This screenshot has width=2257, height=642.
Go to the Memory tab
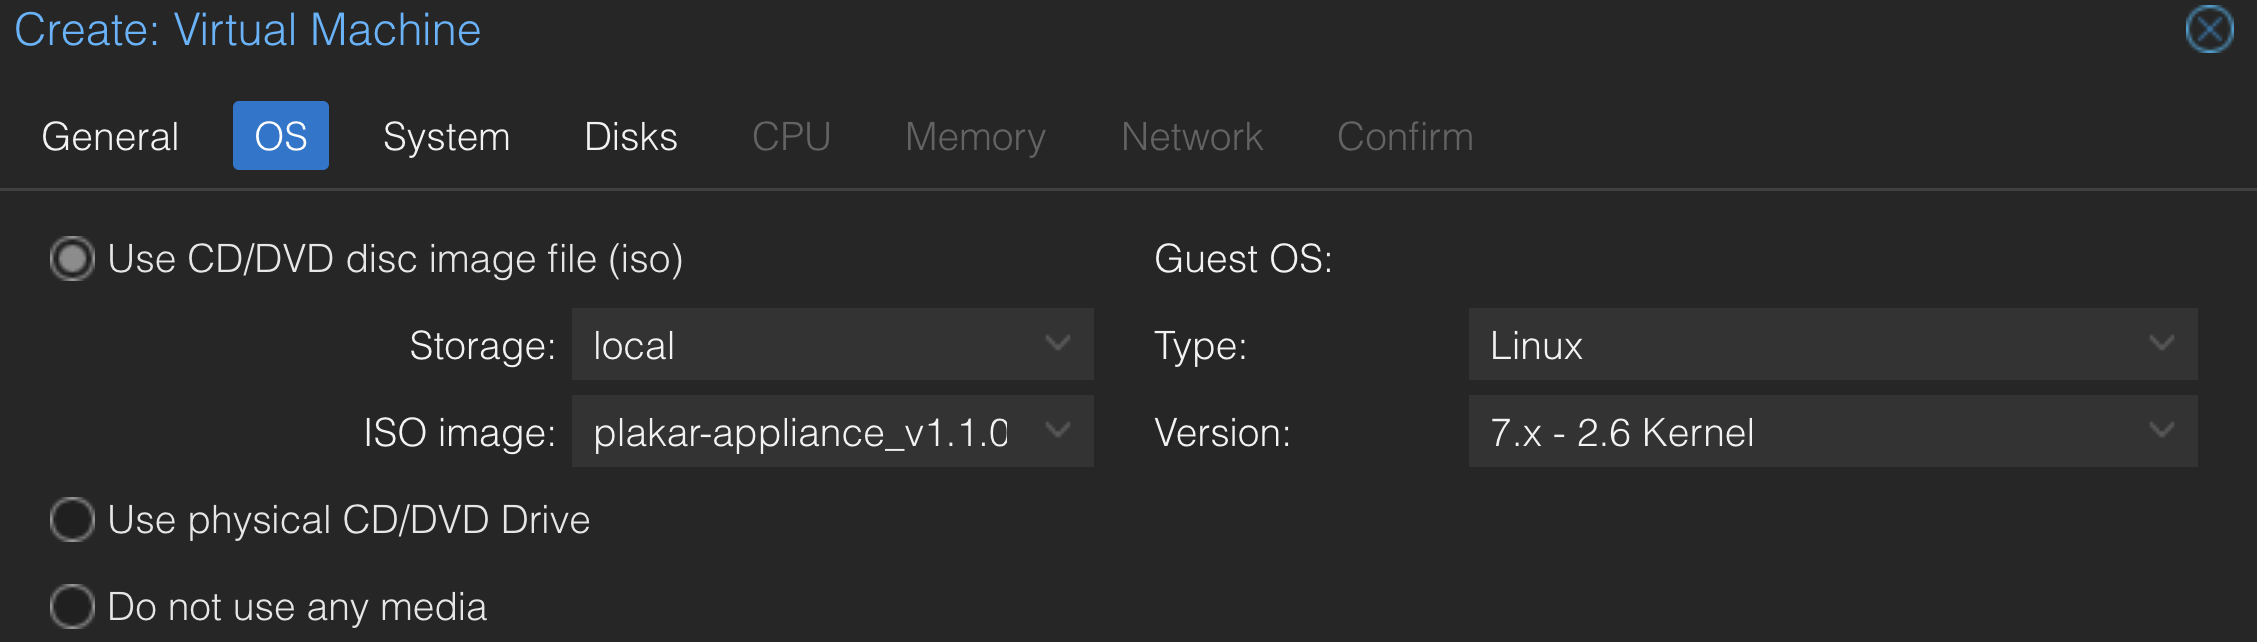975,136
